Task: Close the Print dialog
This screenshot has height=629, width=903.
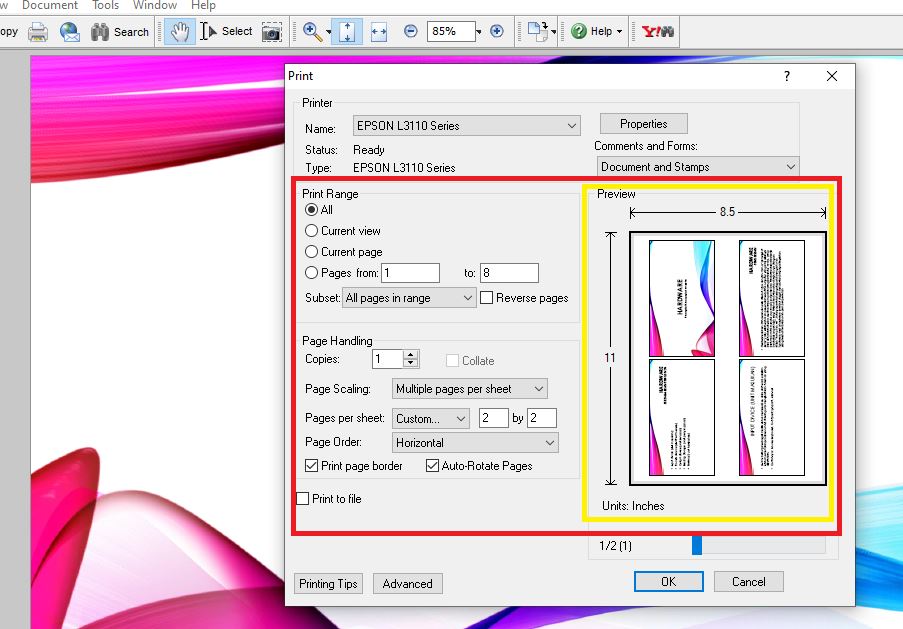Action: pyautogui.click(x=832, y=76)
